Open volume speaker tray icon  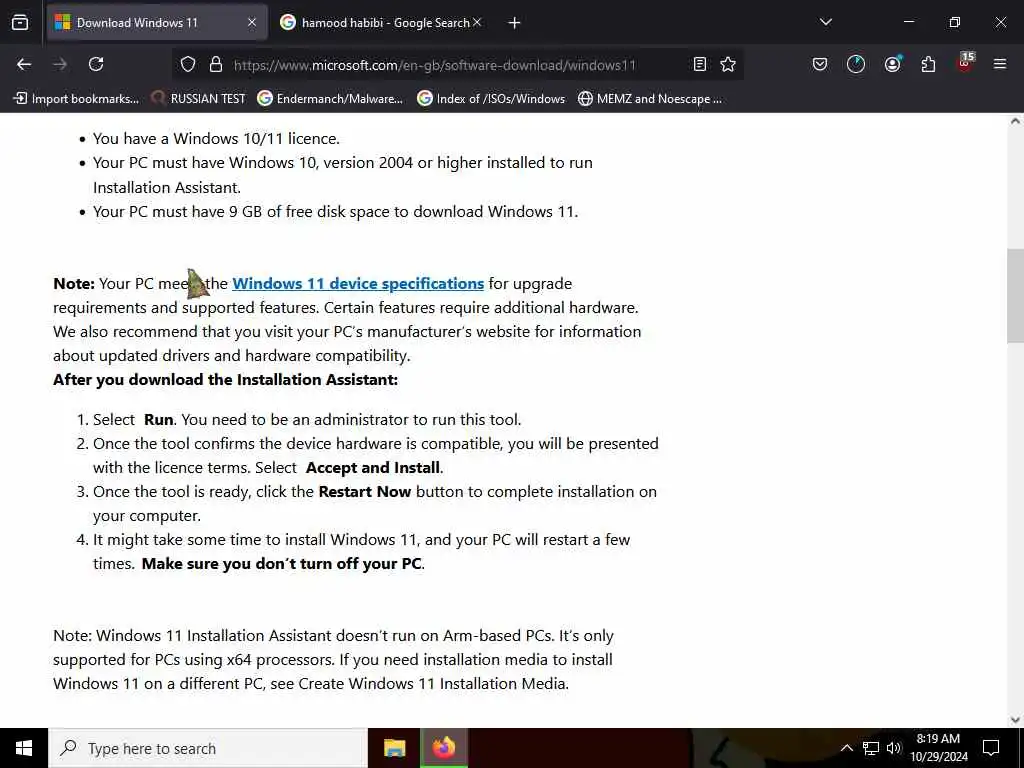[x=893, y=748]
